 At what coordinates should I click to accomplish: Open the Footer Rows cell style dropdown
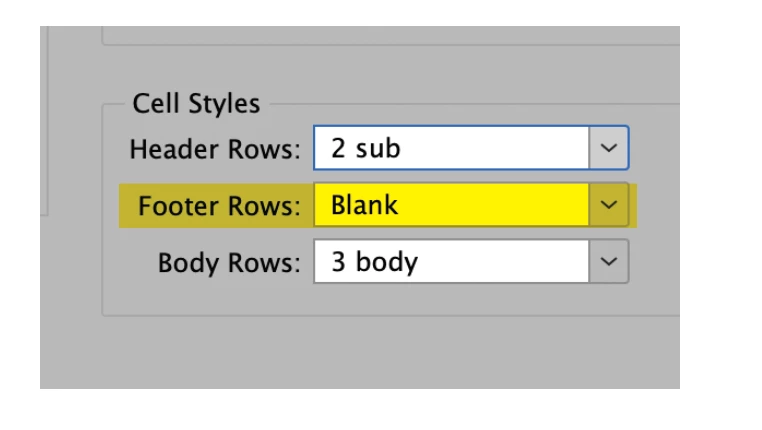470,206
